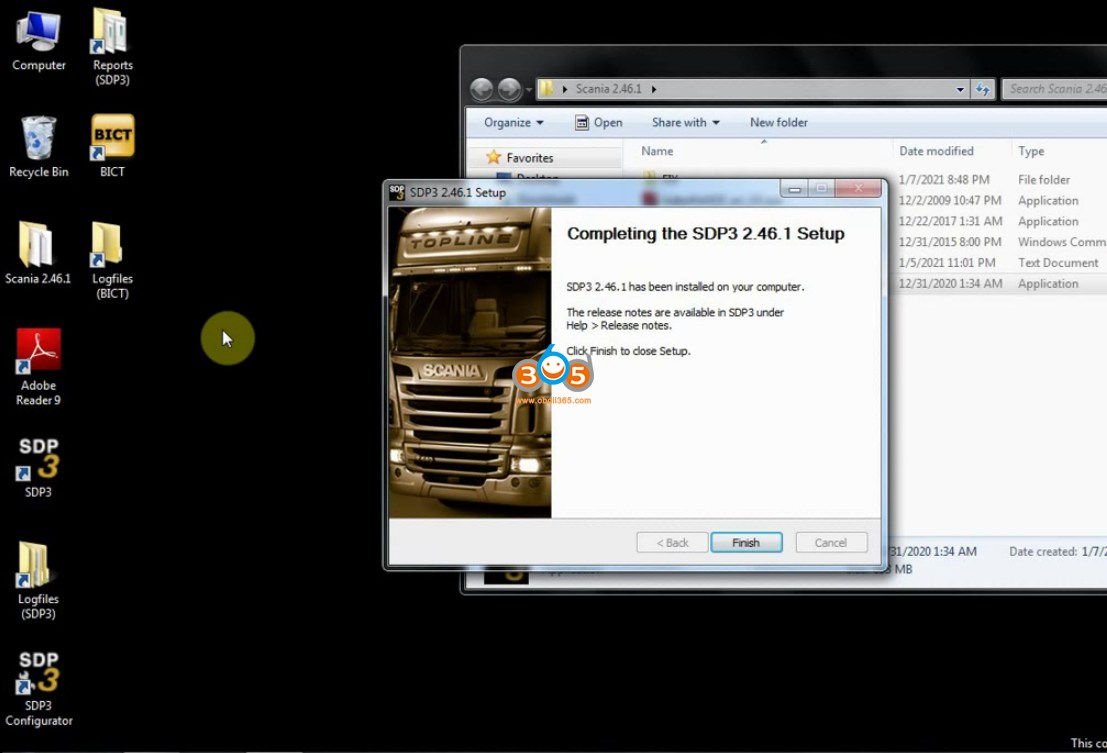Click Scania 2.46.1 in the address bar
1107x753 pixels.
pos(609,89)
